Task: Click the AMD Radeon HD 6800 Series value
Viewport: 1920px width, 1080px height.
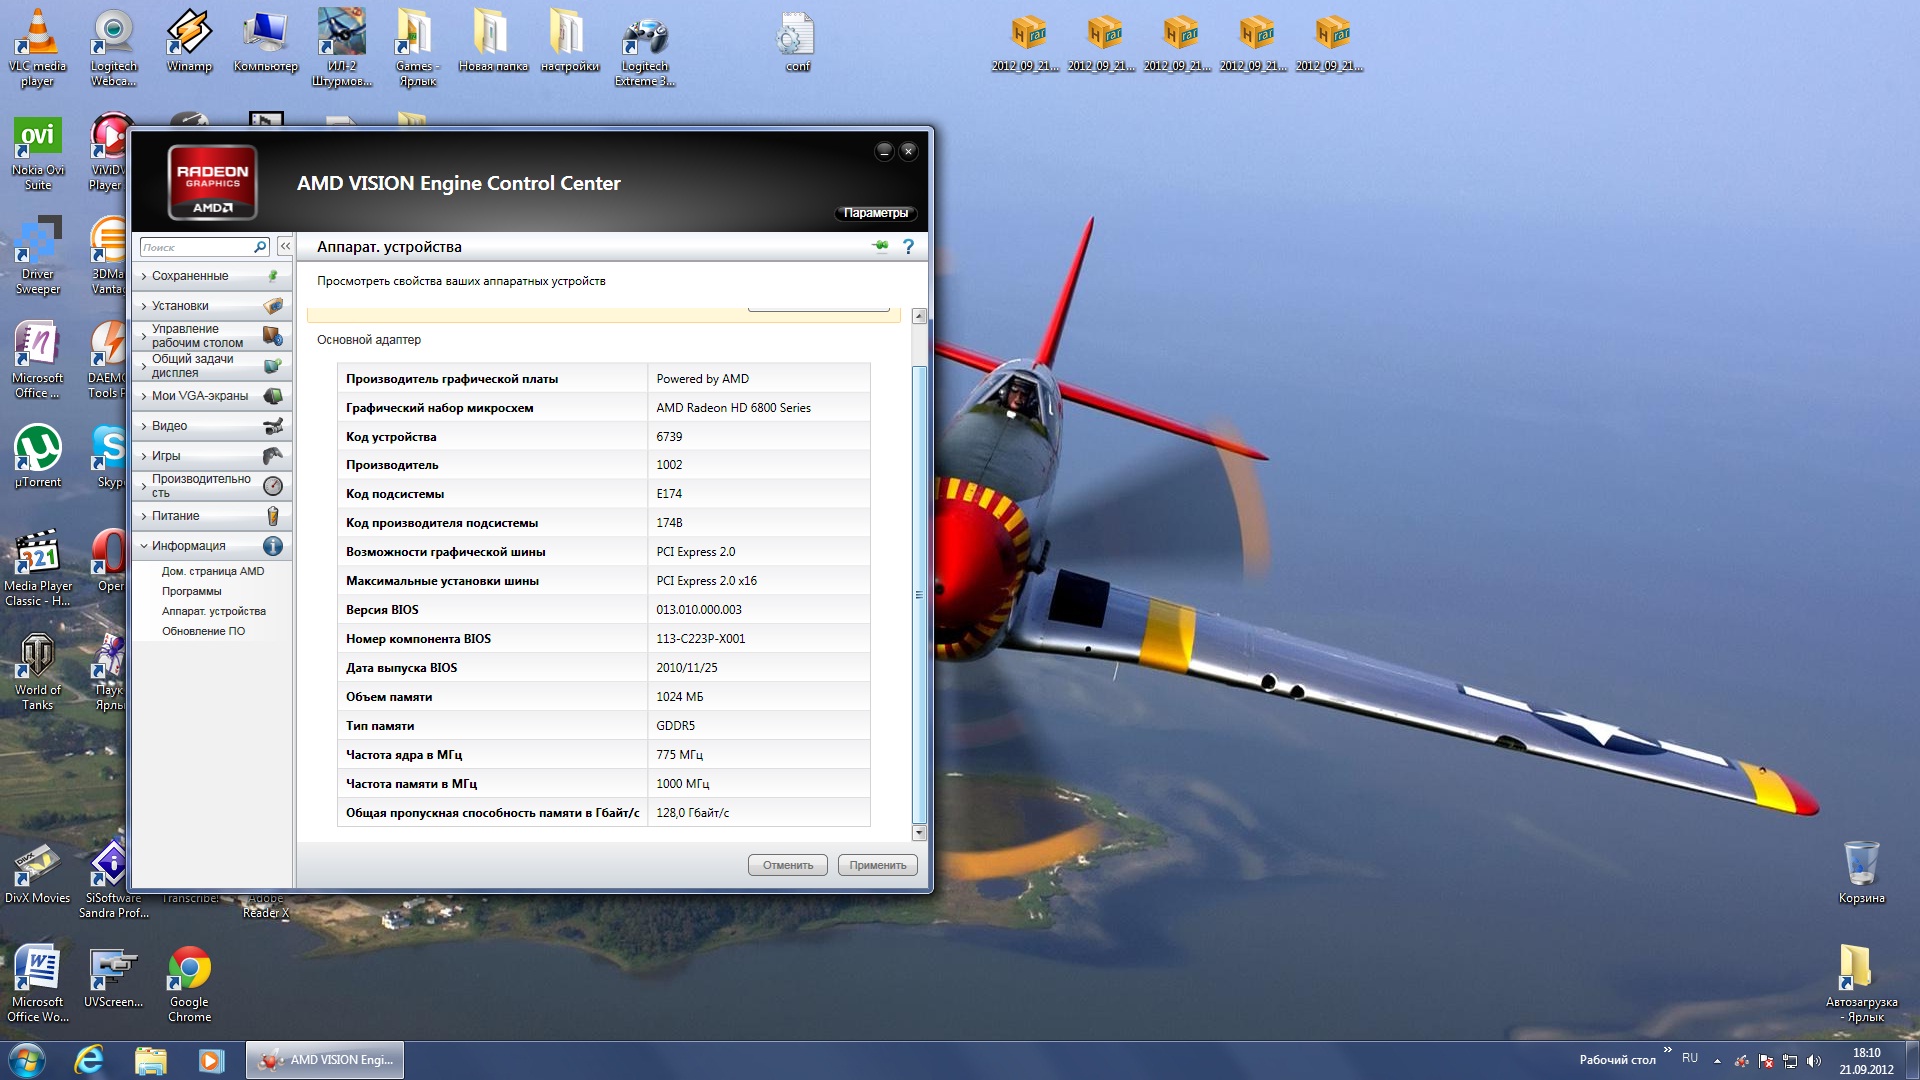Action: (x=733, y=408)
